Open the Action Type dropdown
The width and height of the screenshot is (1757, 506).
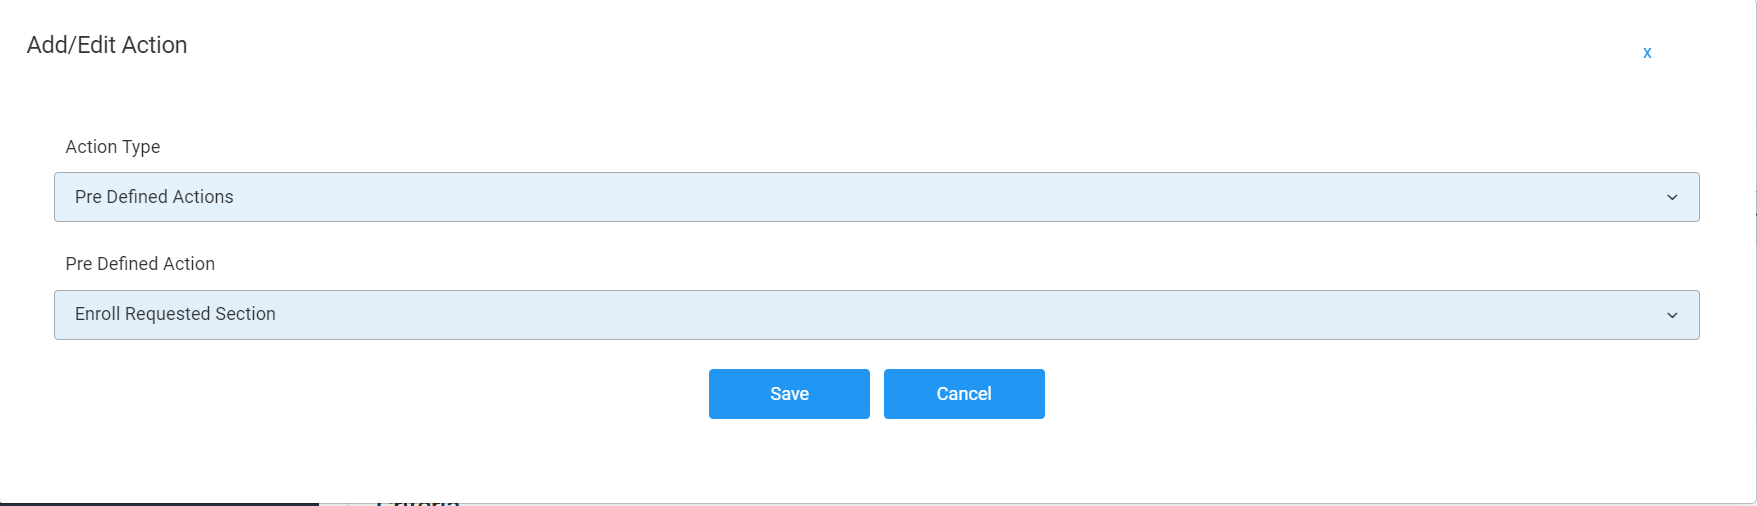876,197
